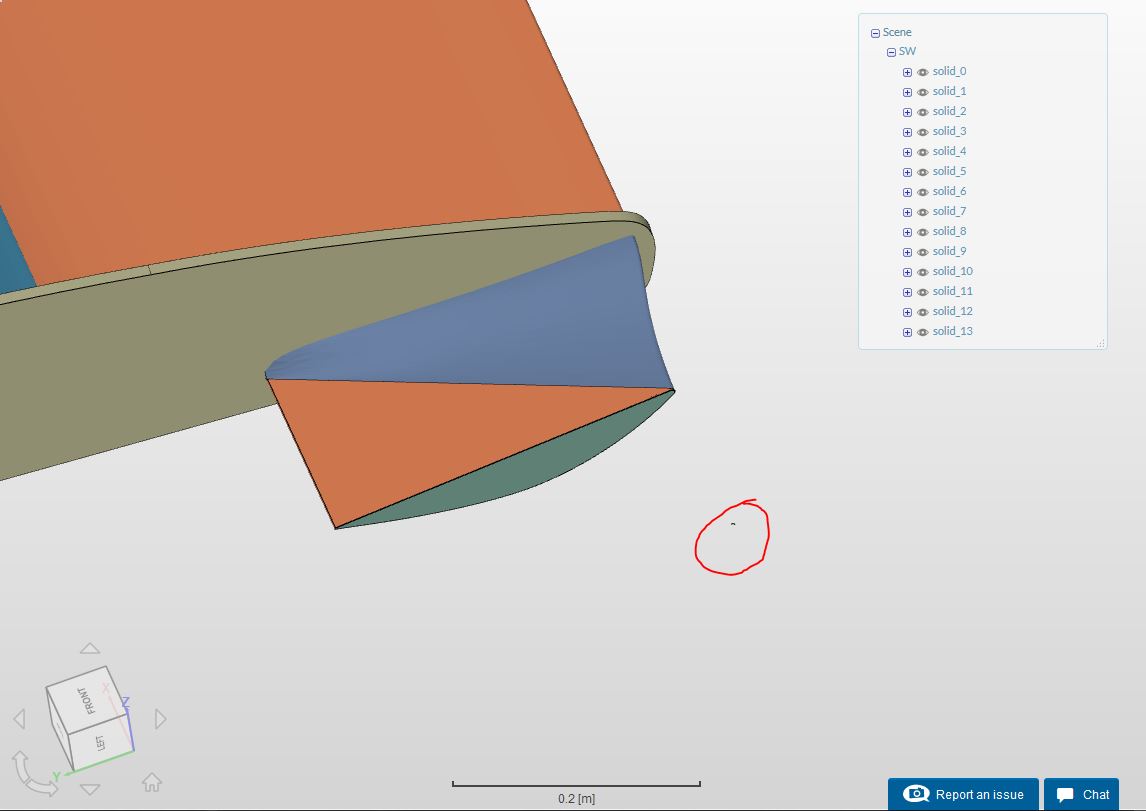
Task: Rotate view right with right arrow
Action: pyautogui.click(x=161, y=719)
